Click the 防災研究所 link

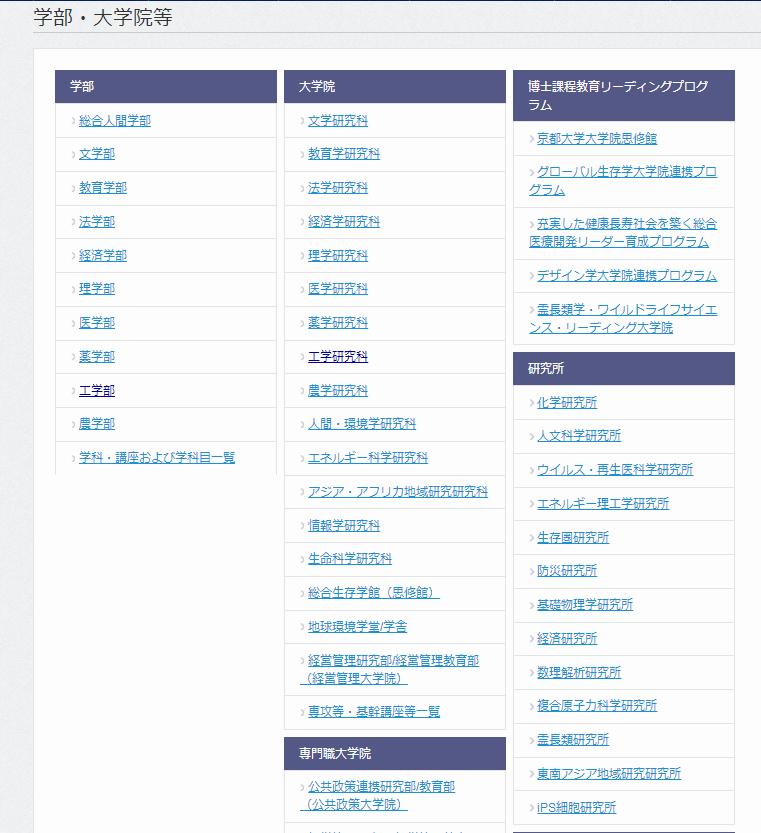(566, 571)
